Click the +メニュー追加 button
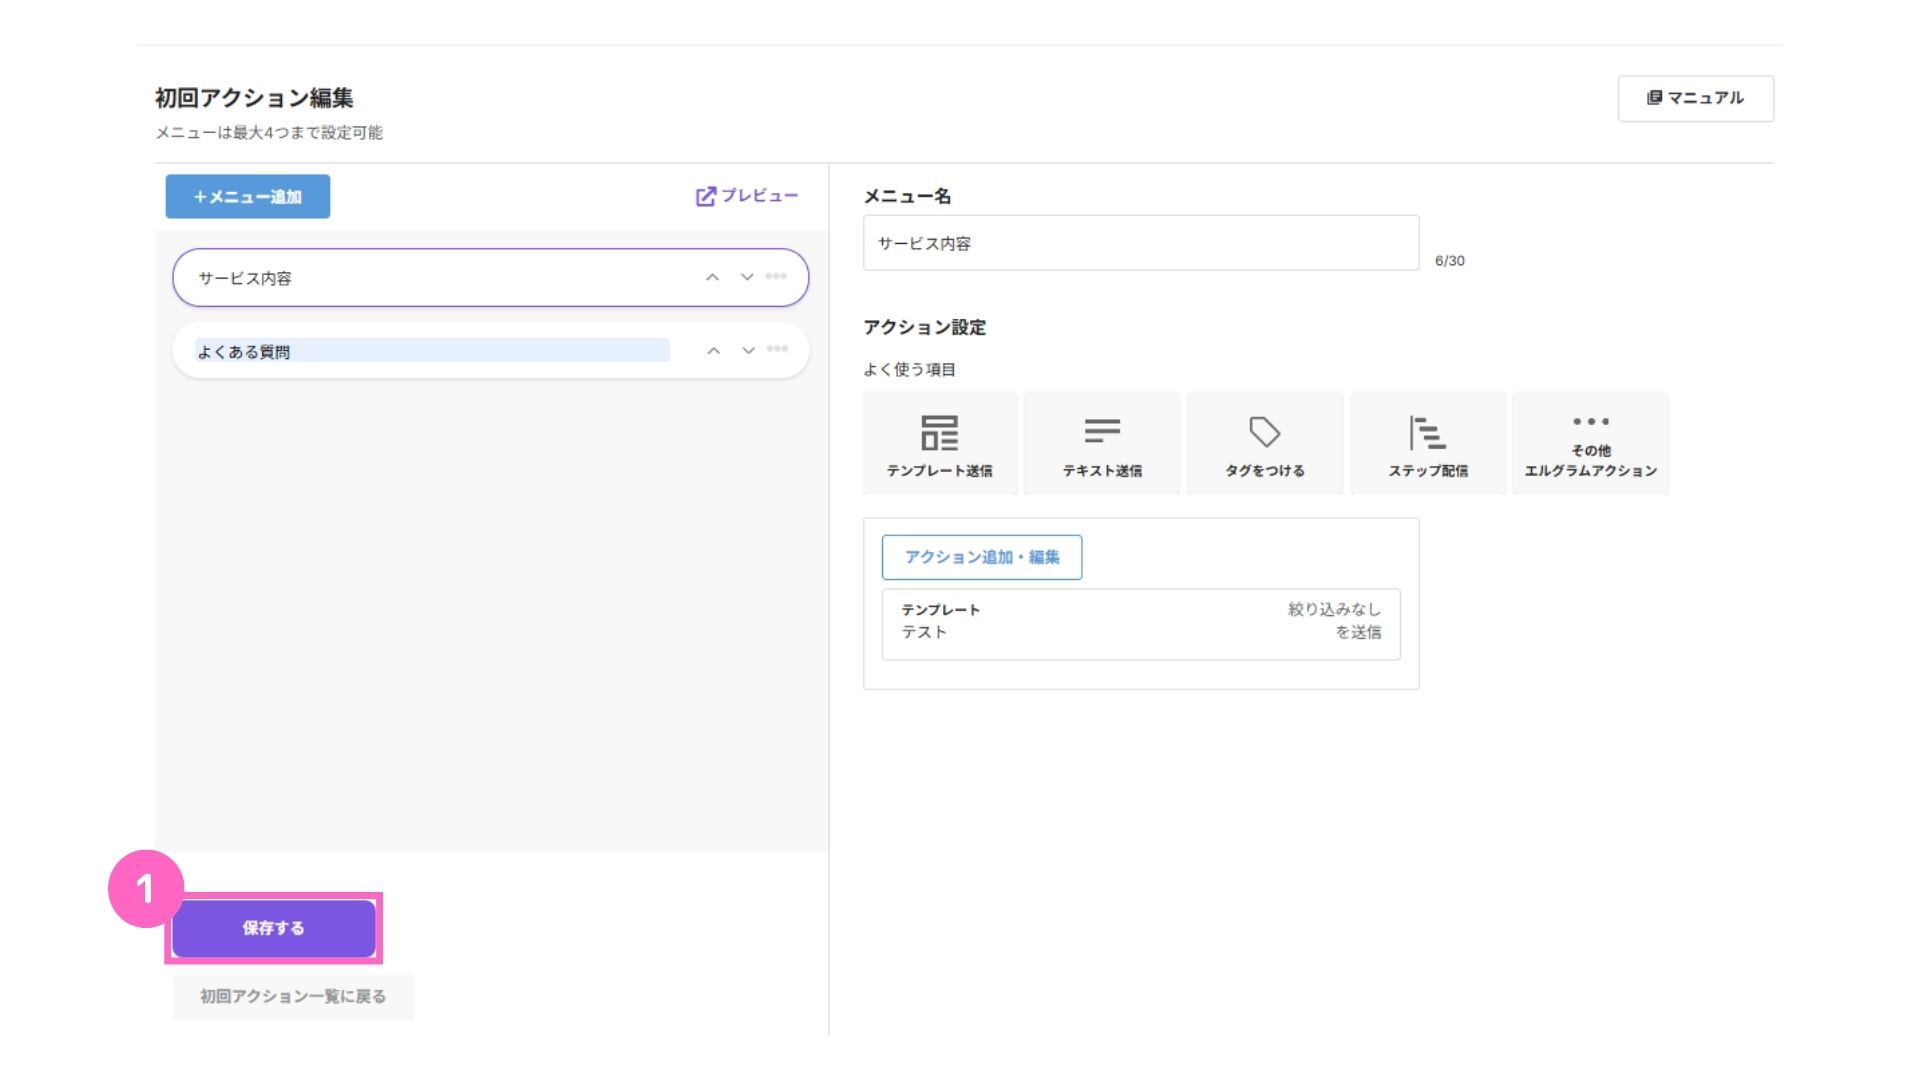 pos(248,197)
